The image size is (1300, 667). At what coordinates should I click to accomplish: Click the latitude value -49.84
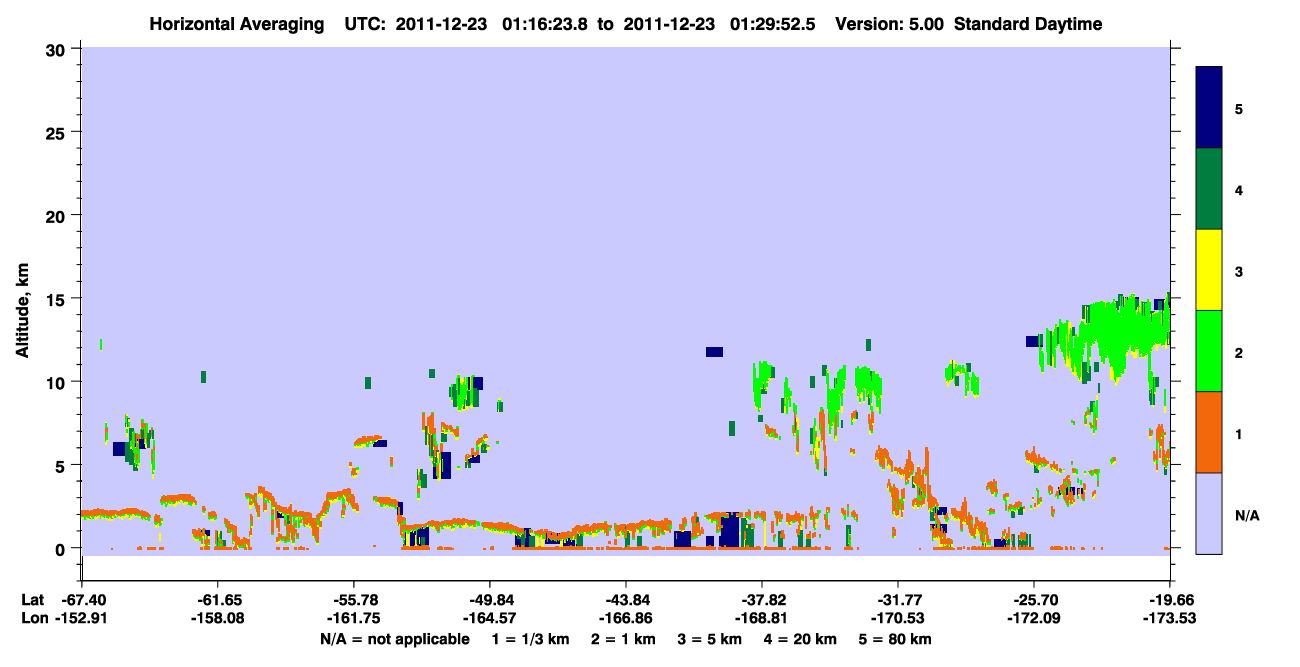490,600
